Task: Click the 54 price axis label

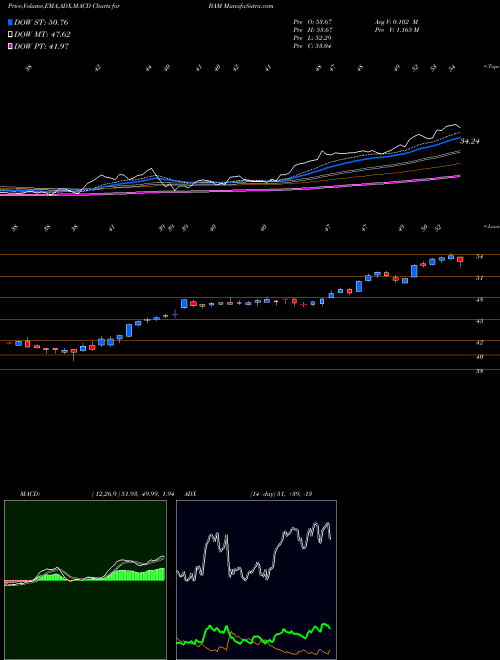Action: [x=479, y=256]
